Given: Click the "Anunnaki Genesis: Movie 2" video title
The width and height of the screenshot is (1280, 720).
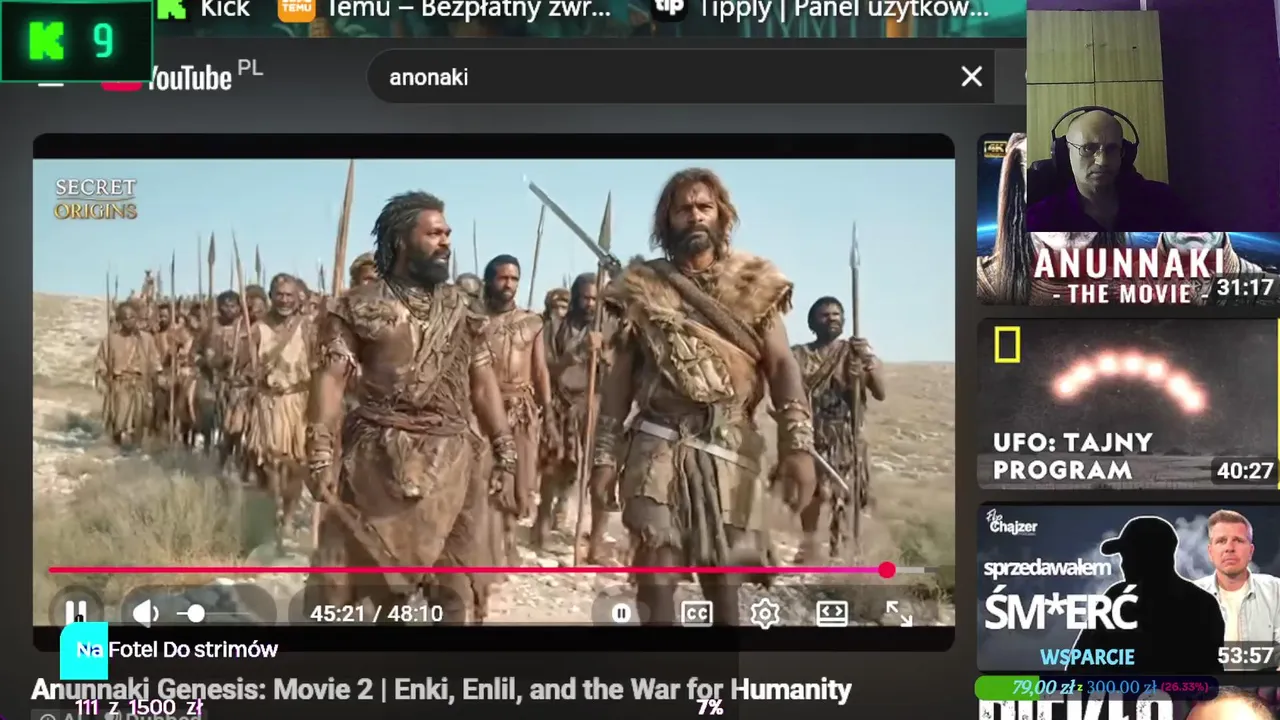Looking at the screenshot, I should (441, 689).
